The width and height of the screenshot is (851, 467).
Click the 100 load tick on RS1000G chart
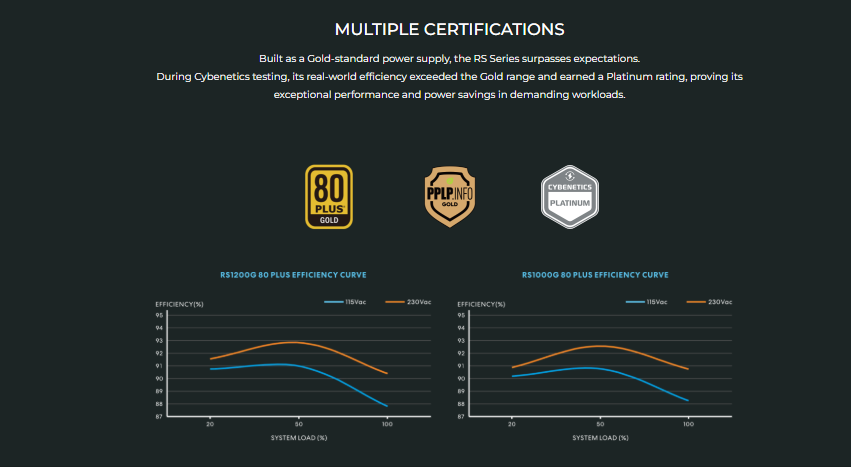coord(688,425)
